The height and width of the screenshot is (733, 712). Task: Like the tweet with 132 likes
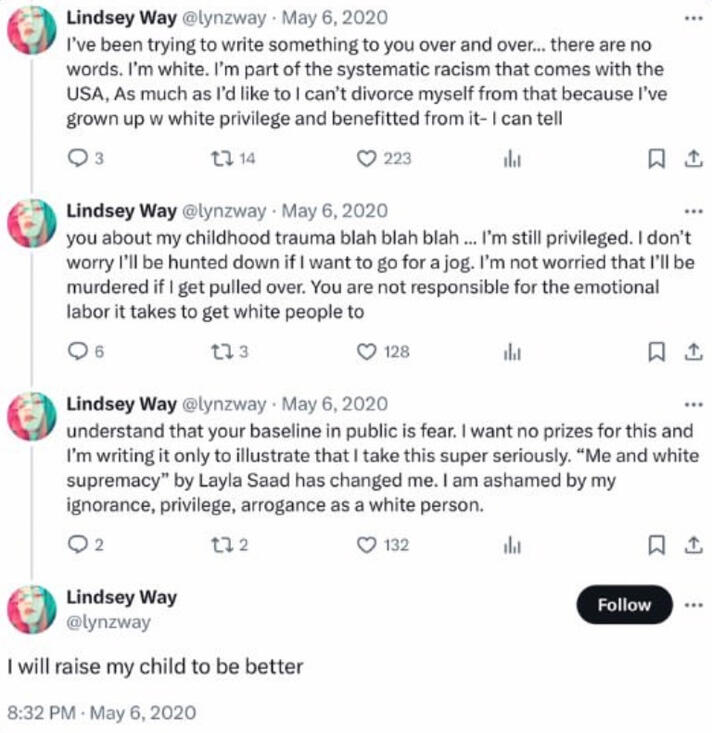367,545
